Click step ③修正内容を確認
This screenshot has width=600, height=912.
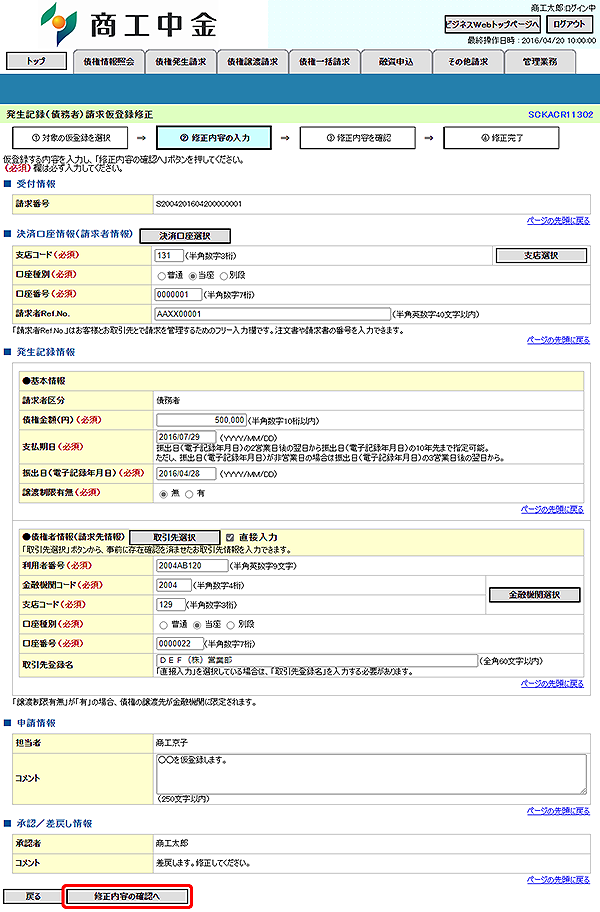pos(358,138)
